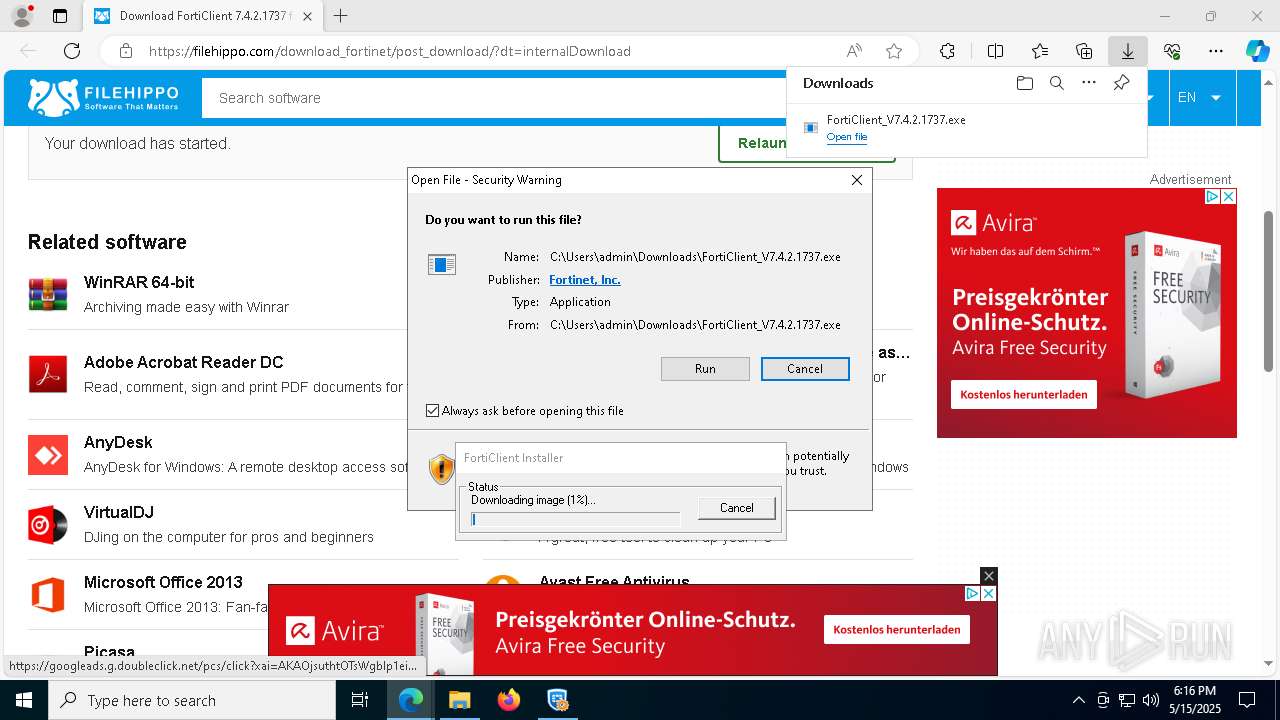Click the browser refresh icon

(x=72, y=51)
